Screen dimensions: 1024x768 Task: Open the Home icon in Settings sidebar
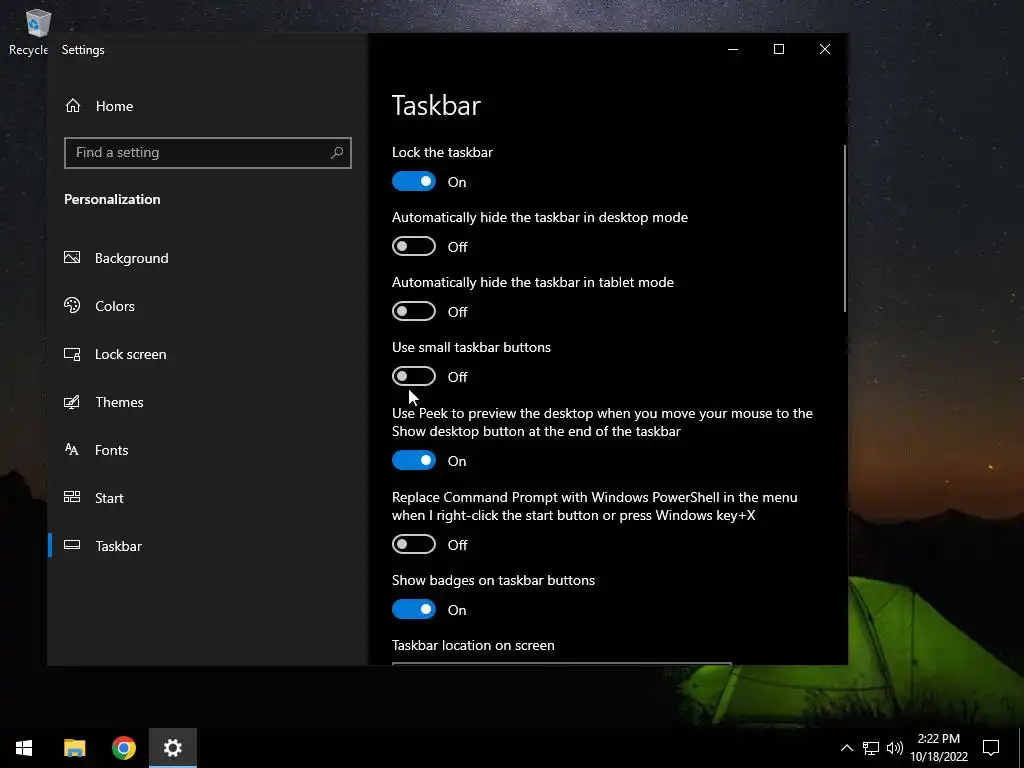(x=72, y=106)
